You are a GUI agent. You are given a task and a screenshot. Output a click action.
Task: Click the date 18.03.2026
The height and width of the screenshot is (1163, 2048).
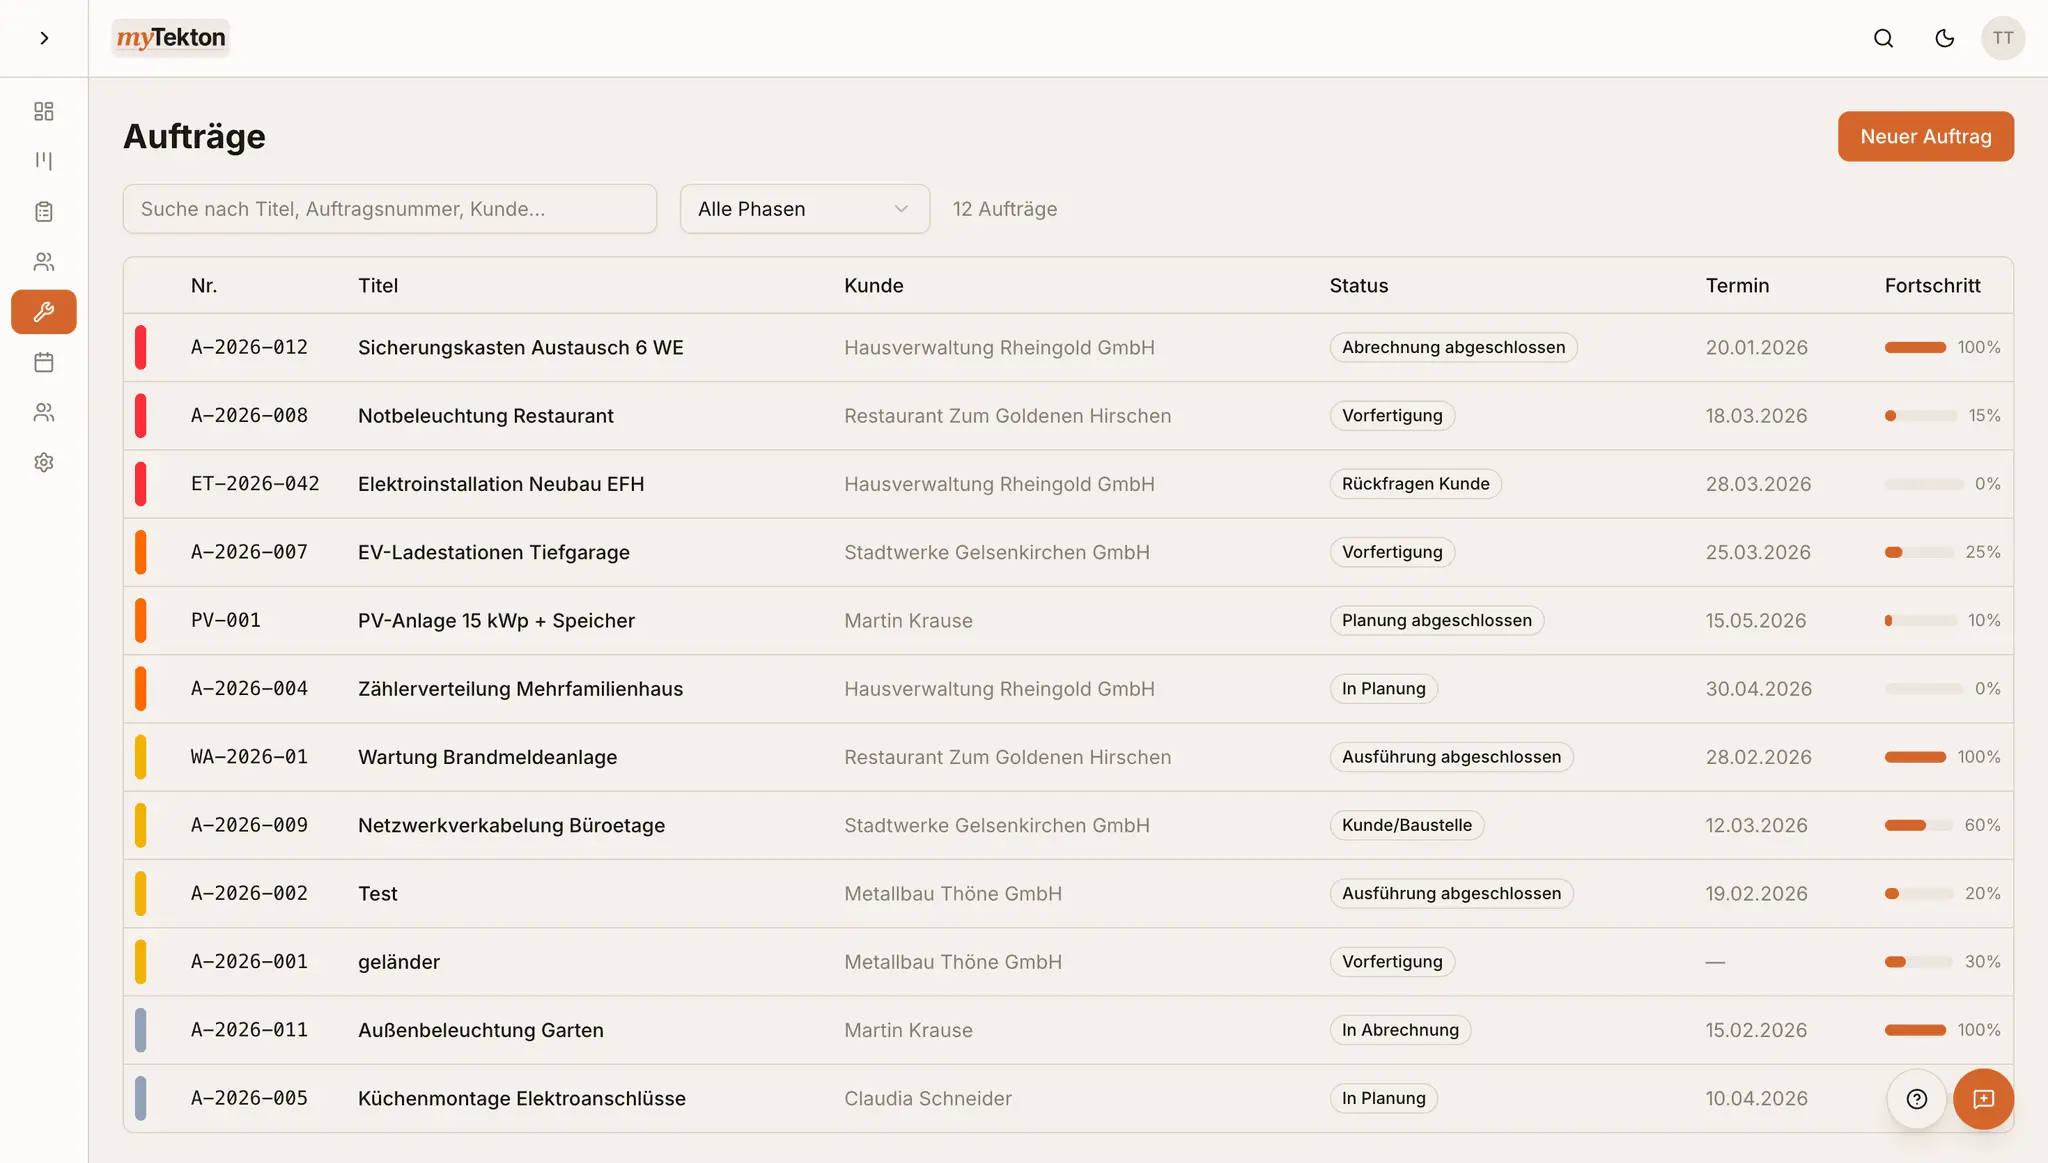coord(1757,416)
